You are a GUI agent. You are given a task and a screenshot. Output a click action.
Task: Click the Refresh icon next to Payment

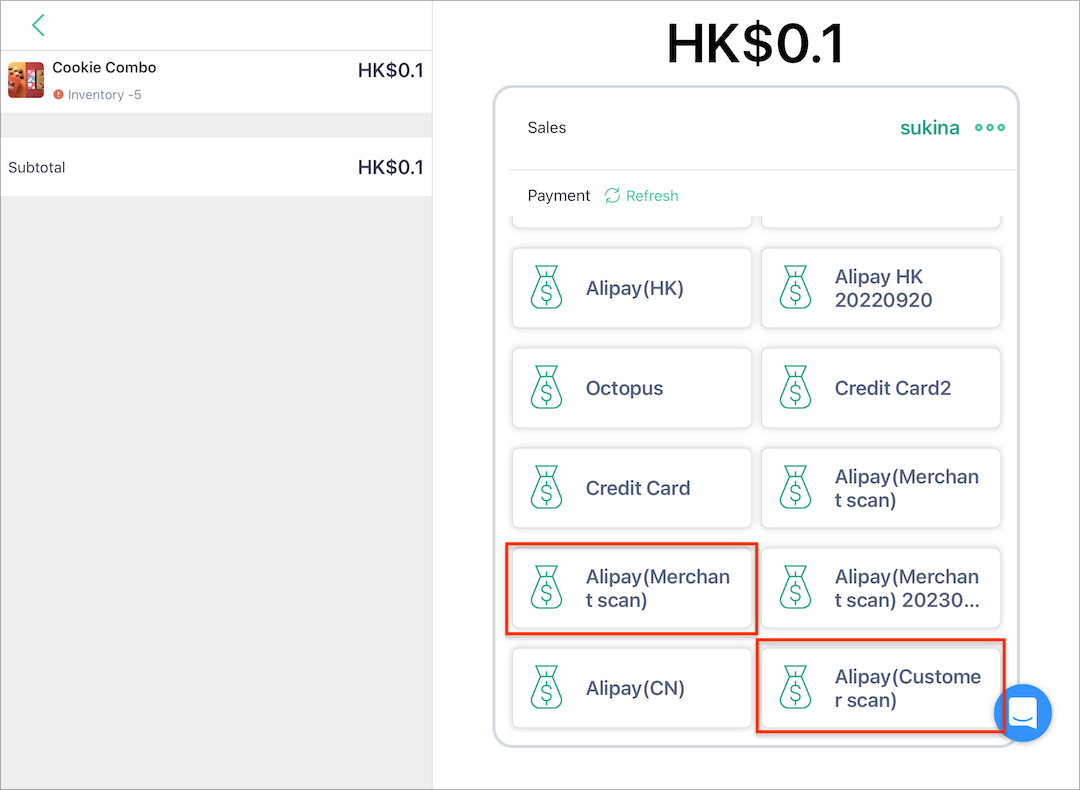[x=612, y=196]
